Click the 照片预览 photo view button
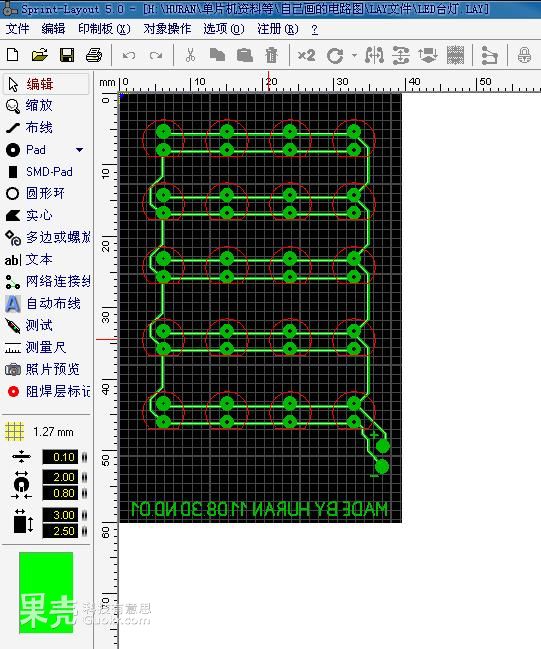 click(x=46, y=369)
